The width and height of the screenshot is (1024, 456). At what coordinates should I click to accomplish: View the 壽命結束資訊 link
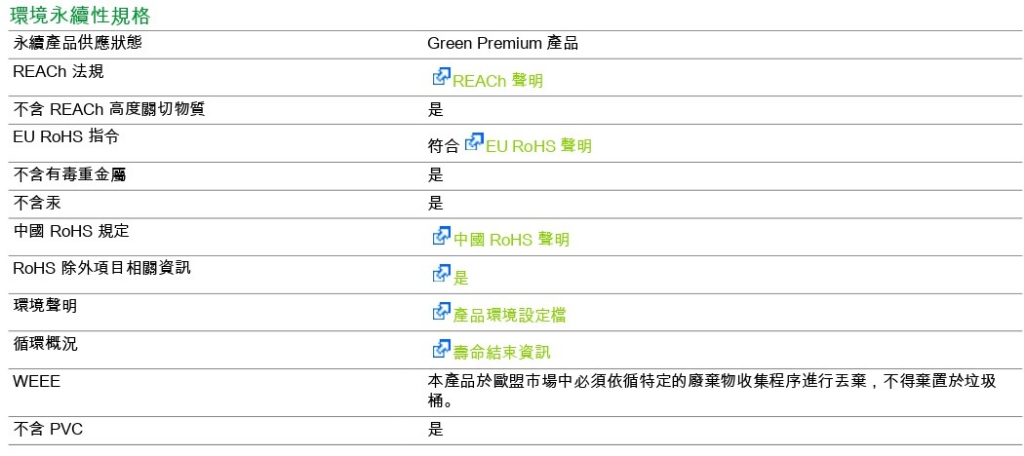(502, 353)
